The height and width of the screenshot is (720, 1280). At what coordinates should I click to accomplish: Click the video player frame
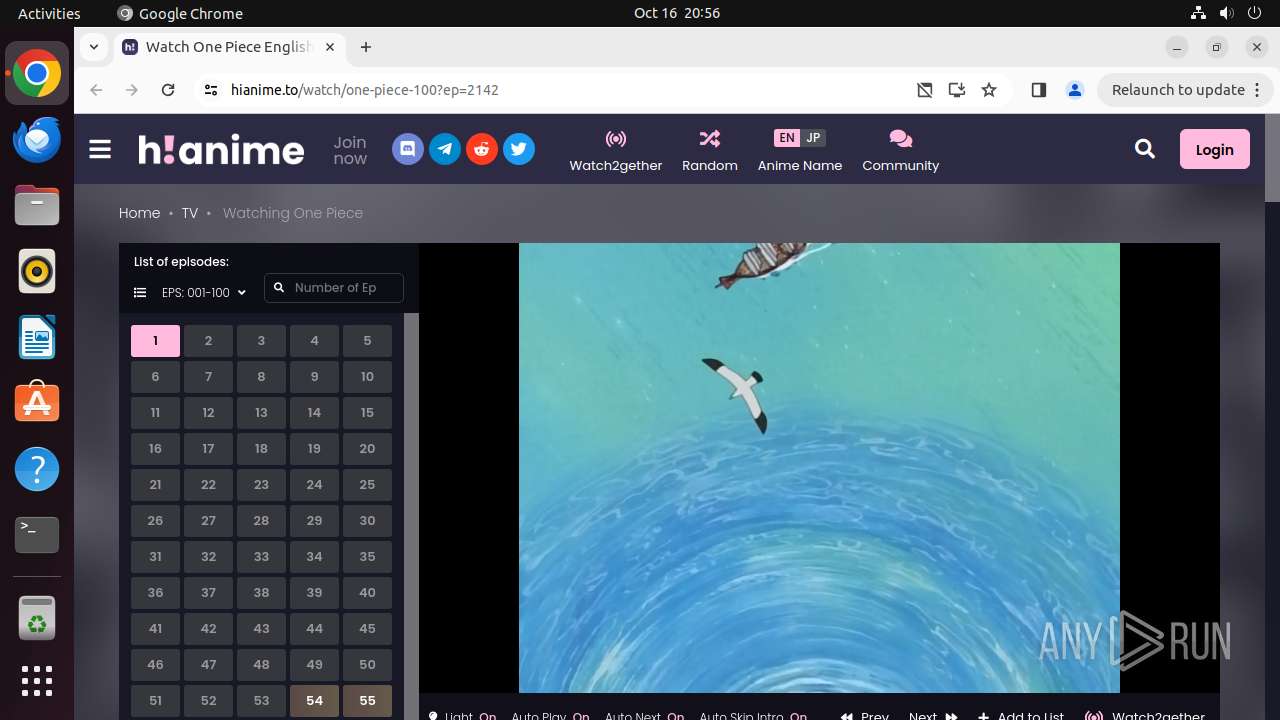coord(819,468)
